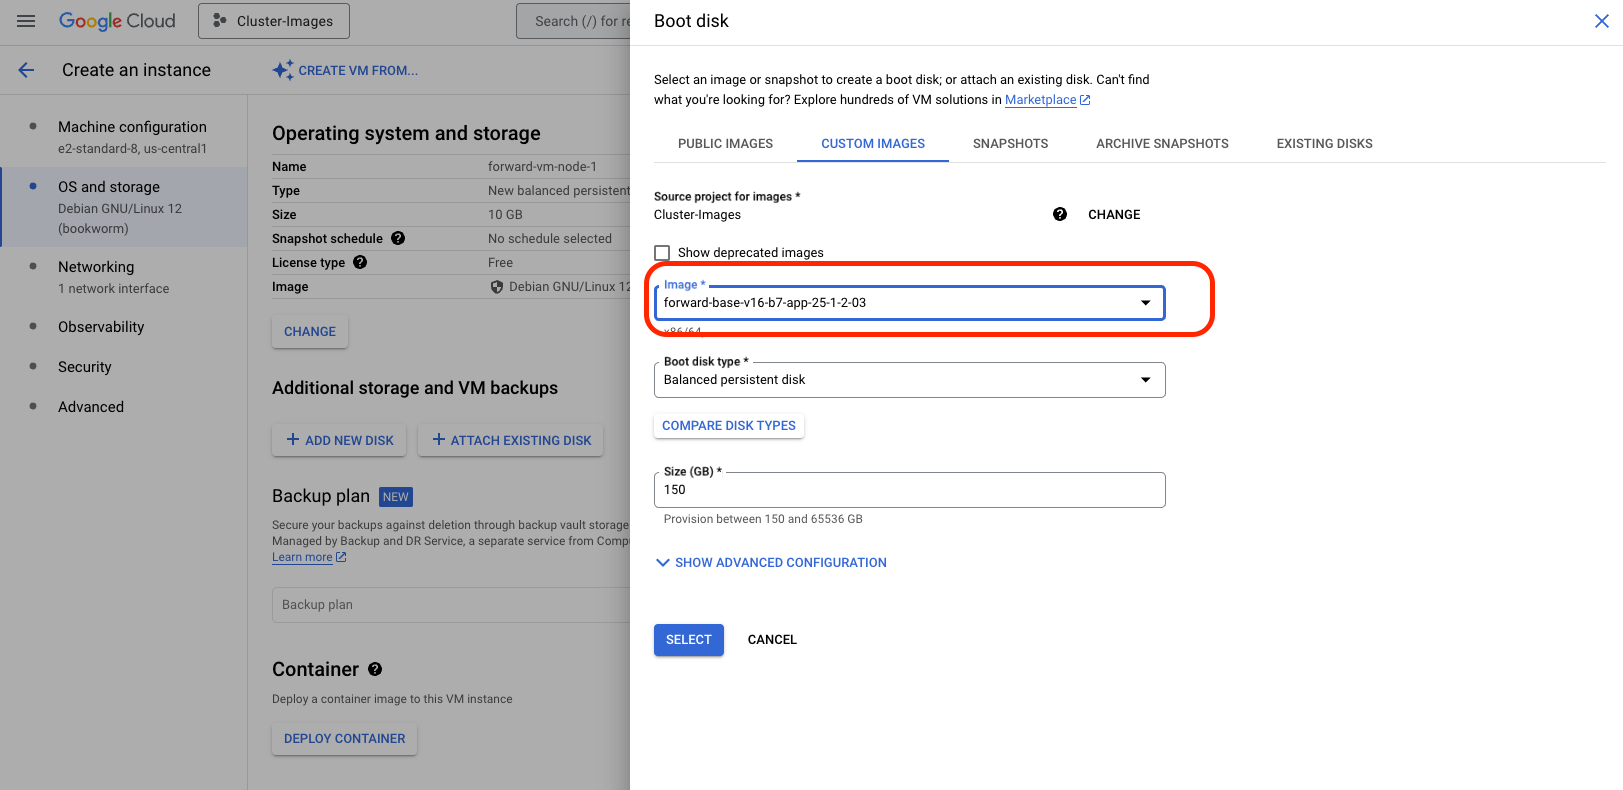Click help icon next to Source project
This screenshot has height=790, width=1623.
pos(1060,215)
